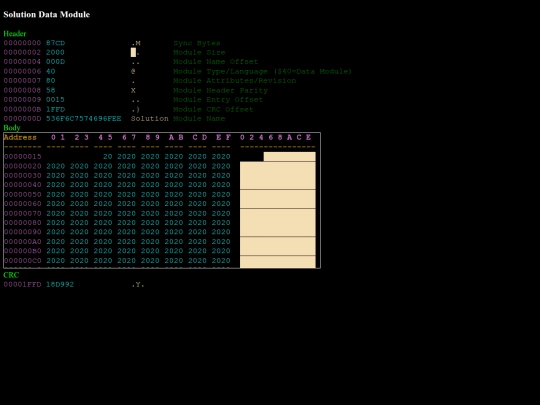Select the 18D992 CRC value

click(60, 284)
